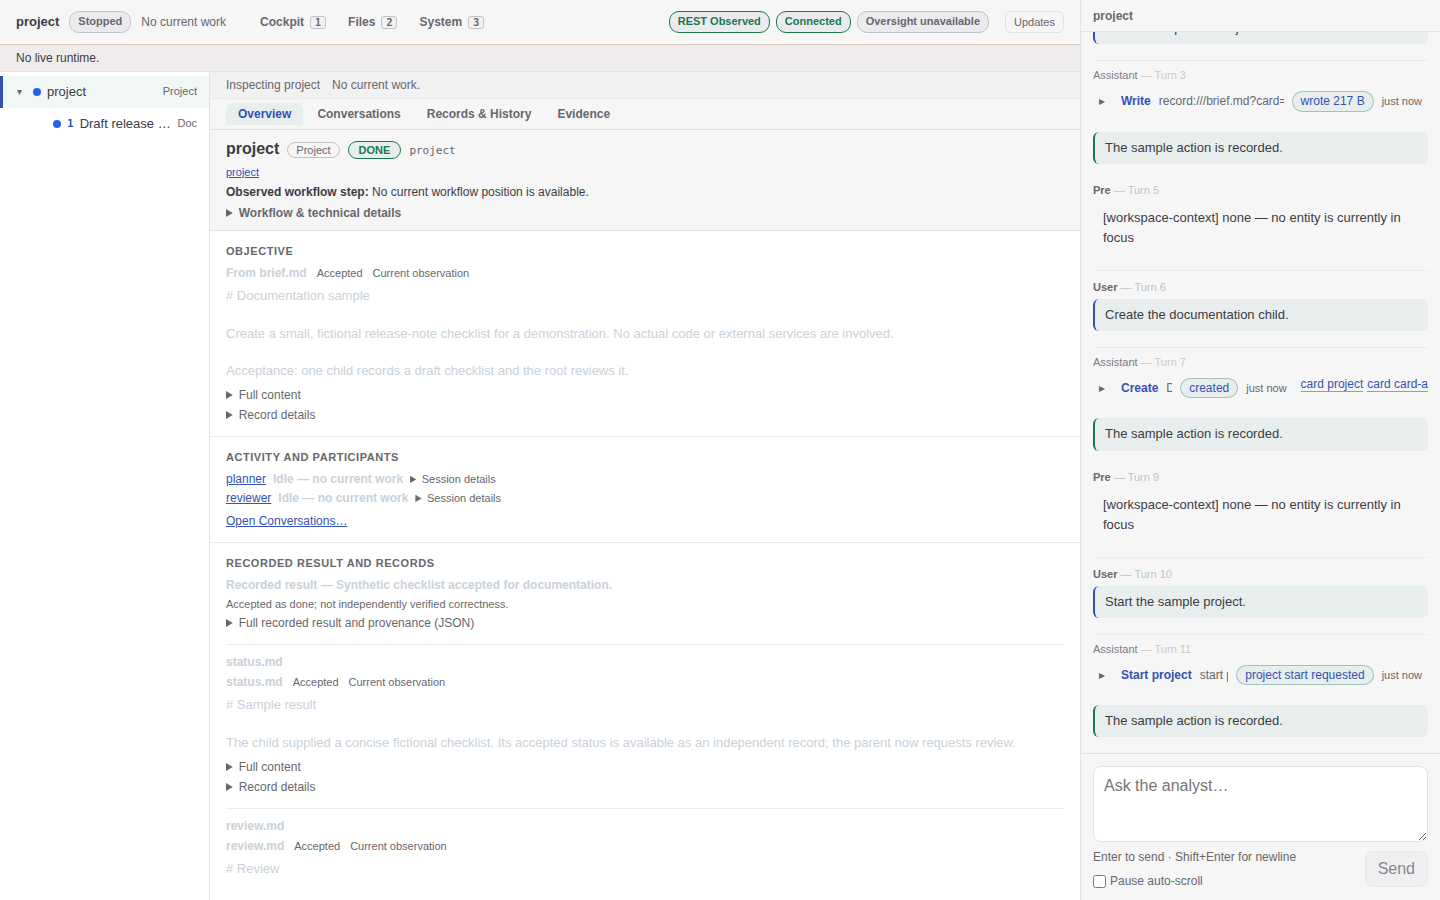Click the project start requested badge

point(1305,675)
